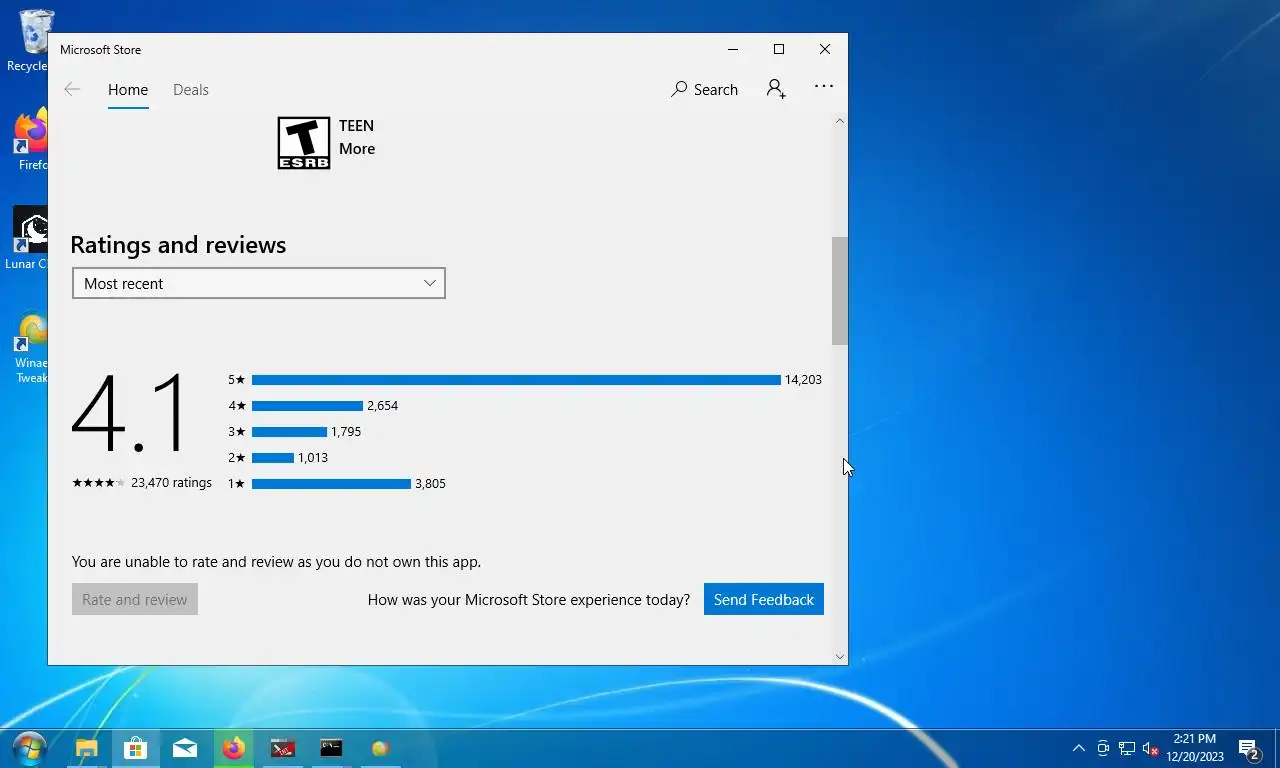
Task: Open the Lunar Client desktop shortcut
Action: tap(29, 238)
